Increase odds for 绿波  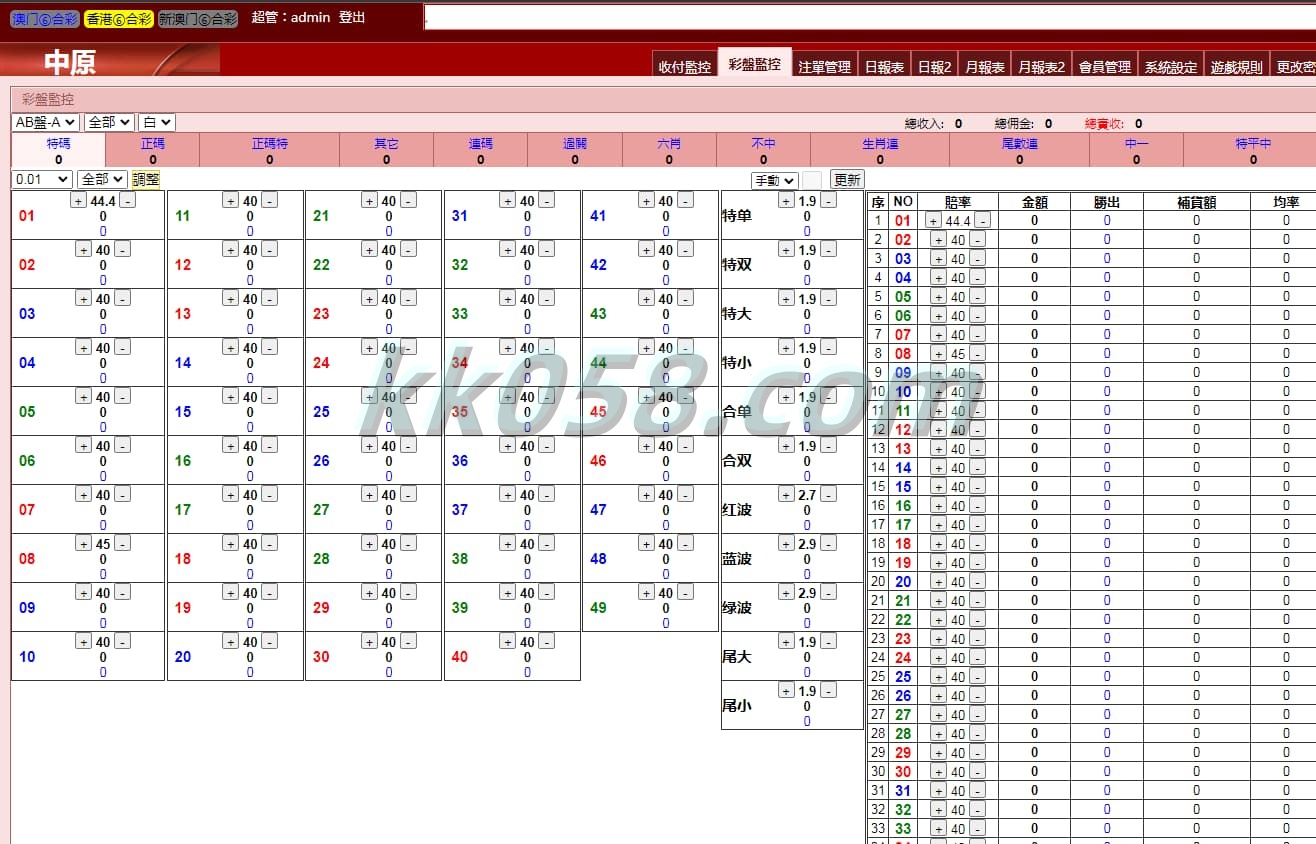(787, 593)
